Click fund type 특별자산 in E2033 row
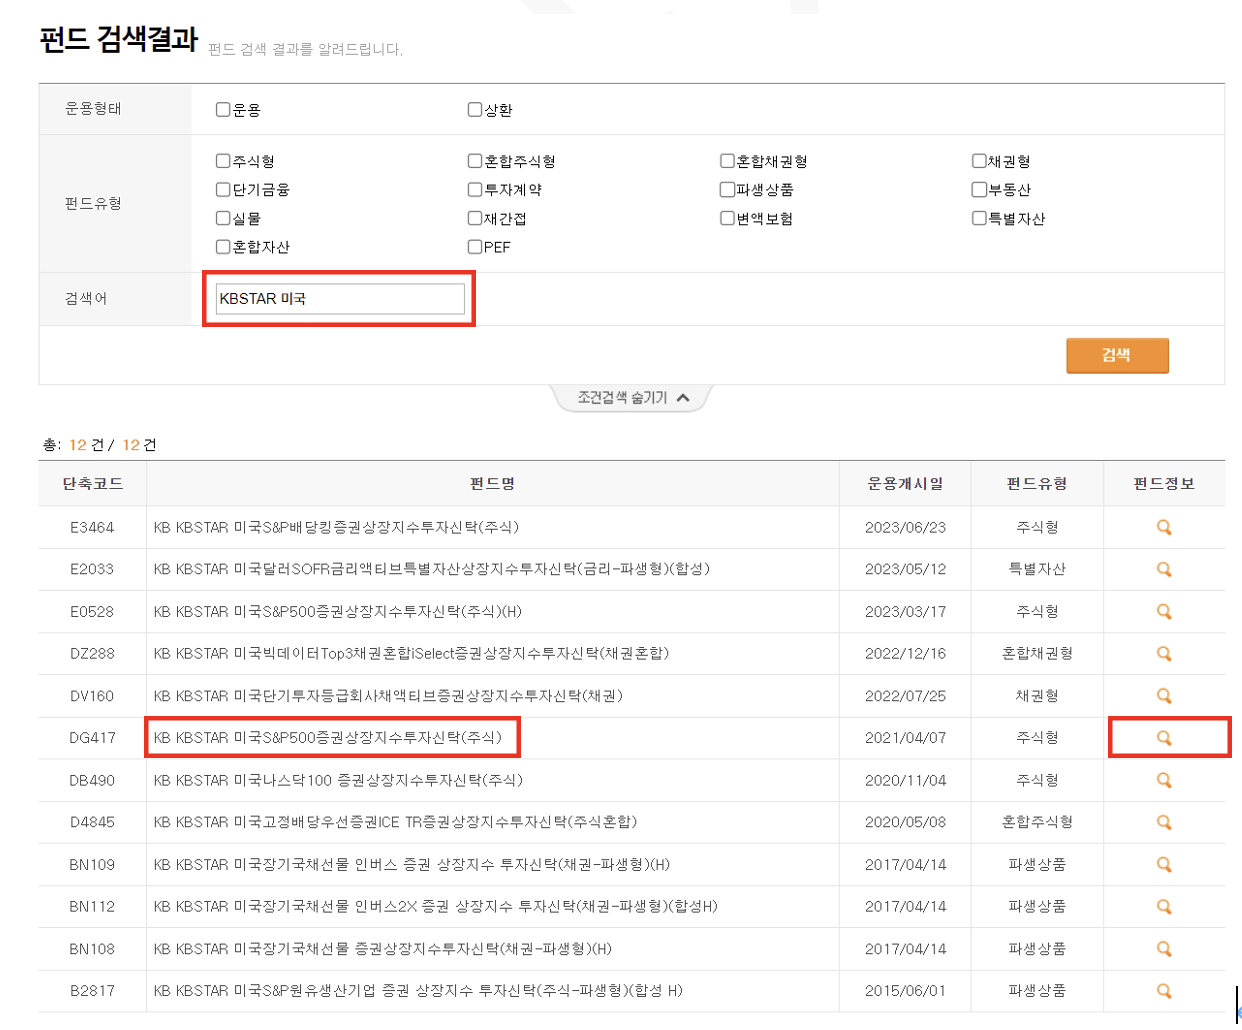The width and height of the screenshot is (1242, 1030). point(1037,569)
